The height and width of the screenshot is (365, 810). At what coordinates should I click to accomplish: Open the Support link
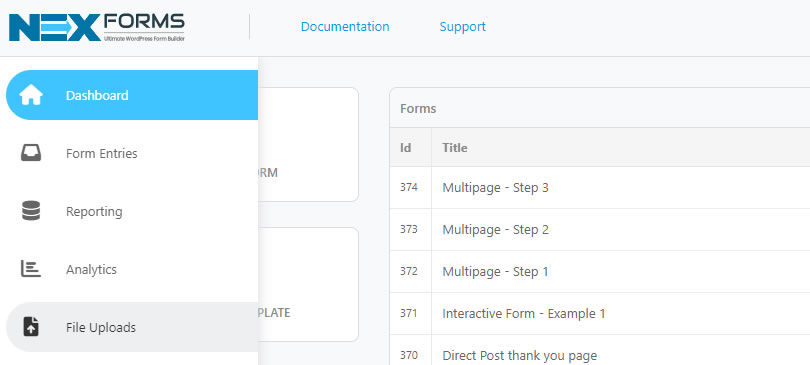tap(462, 26)
